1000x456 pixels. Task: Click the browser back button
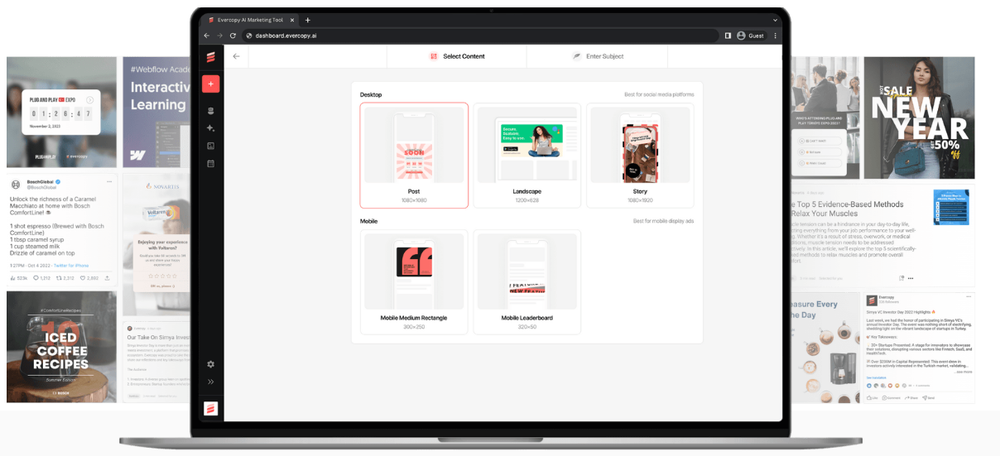(207, 36)
